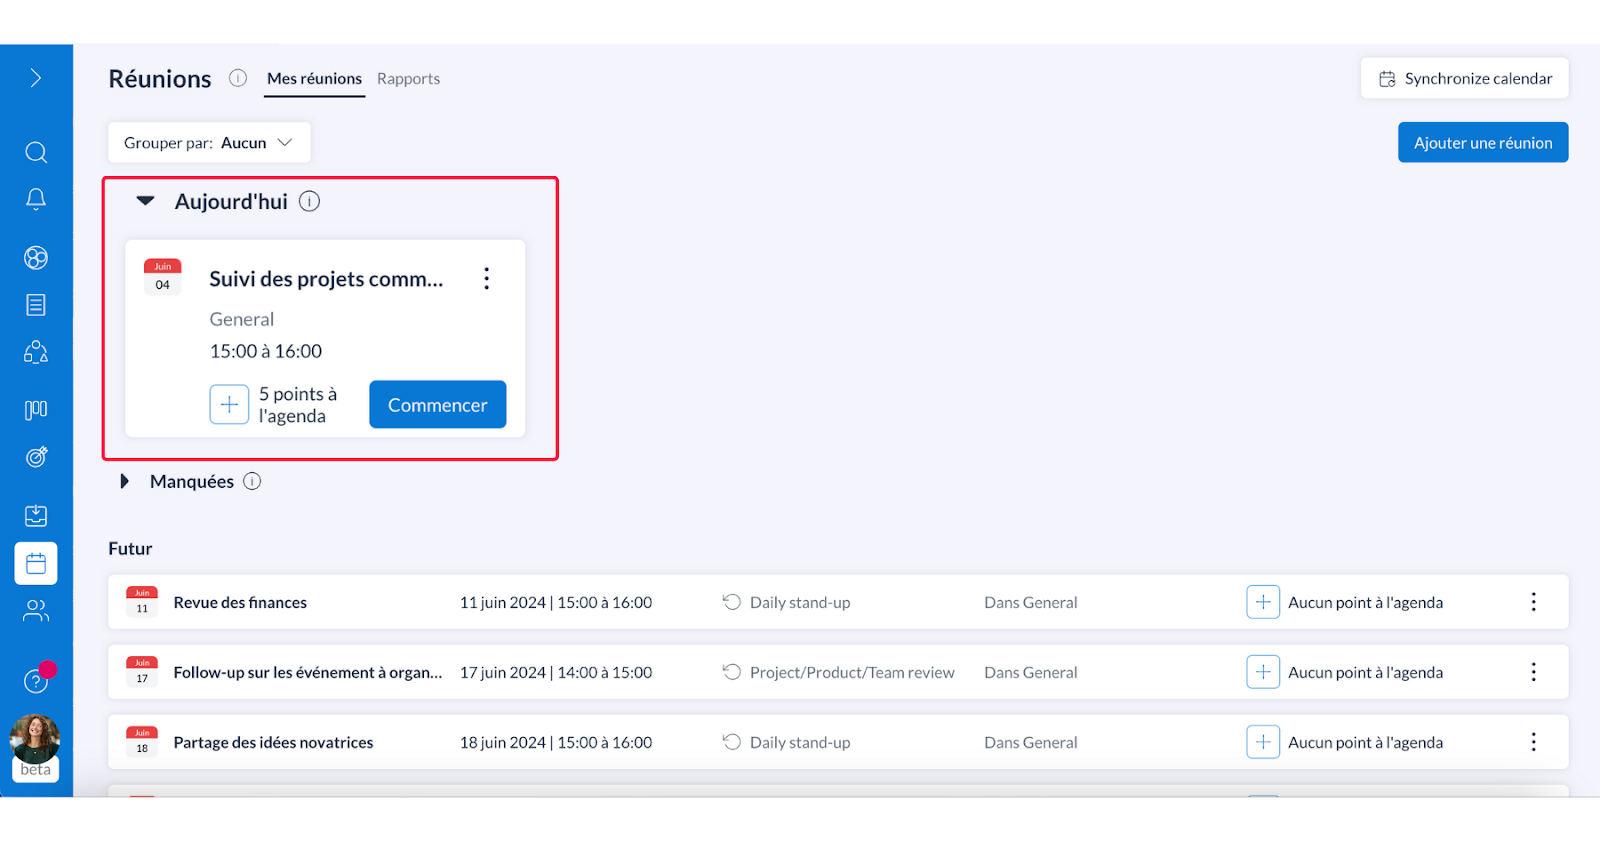This screenshot has width=1600, height=841.
Task: Click the text 17 juin 2024 | 14:00 à 15:00
Action: point(556,672)
